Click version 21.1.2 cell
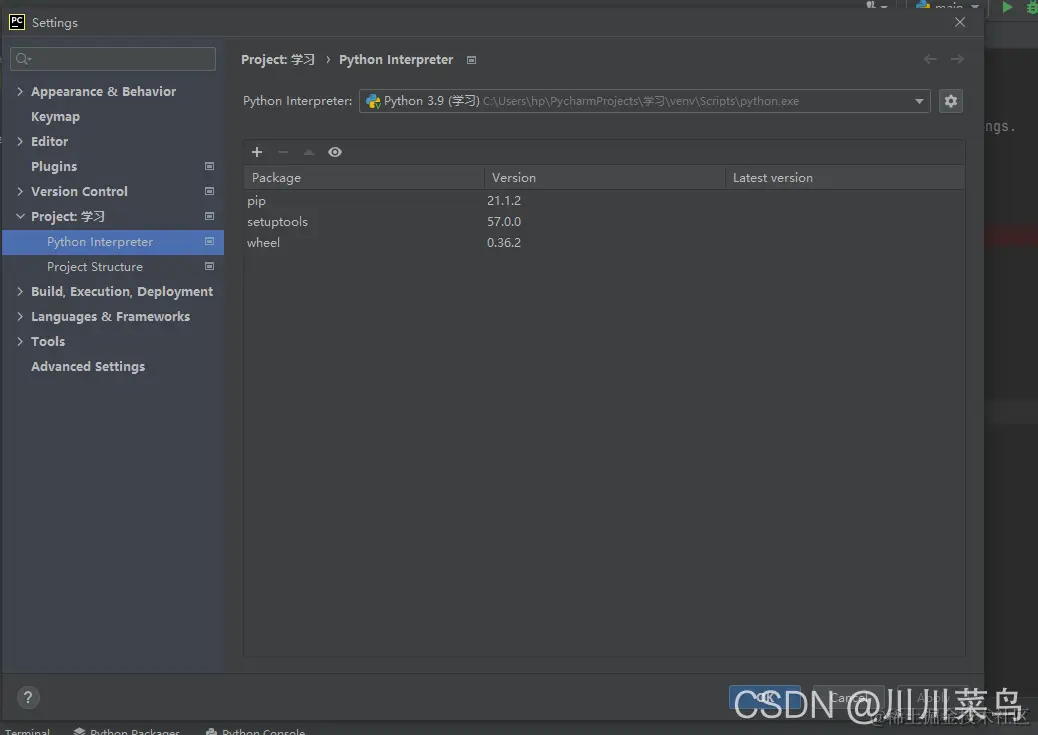Screen dimensions: 1038x735 coord(504,201)
